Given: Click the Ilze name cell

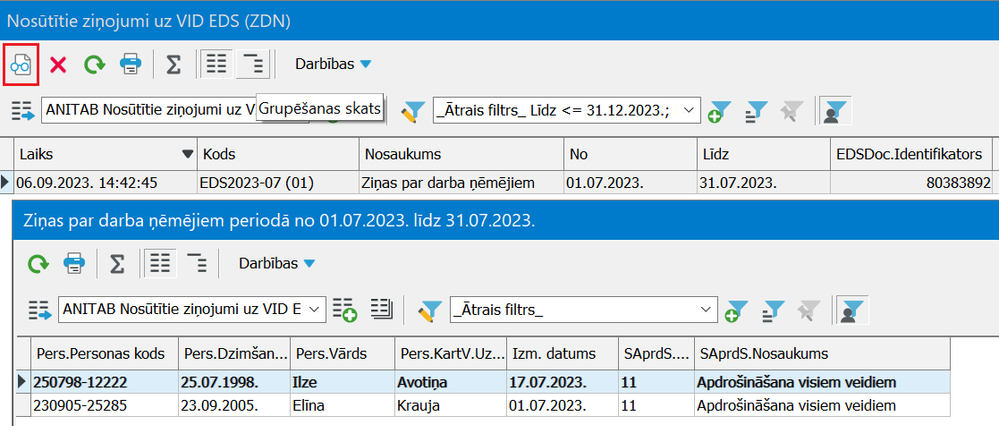Looking at the screenshot, I should pyautogui.click(x=342, y=383).
